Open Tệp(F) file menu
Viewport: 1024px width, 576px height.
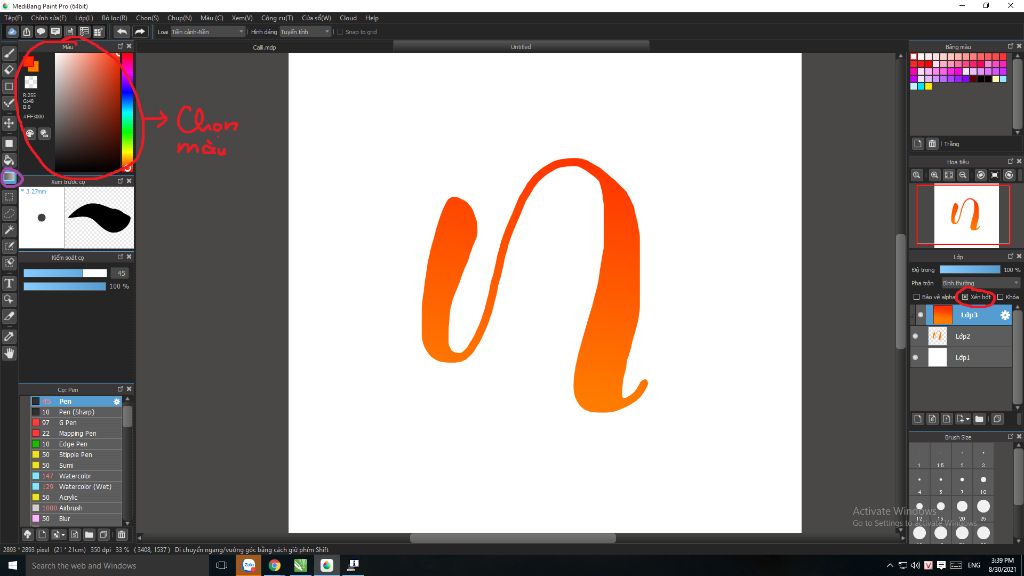[13, 18]
